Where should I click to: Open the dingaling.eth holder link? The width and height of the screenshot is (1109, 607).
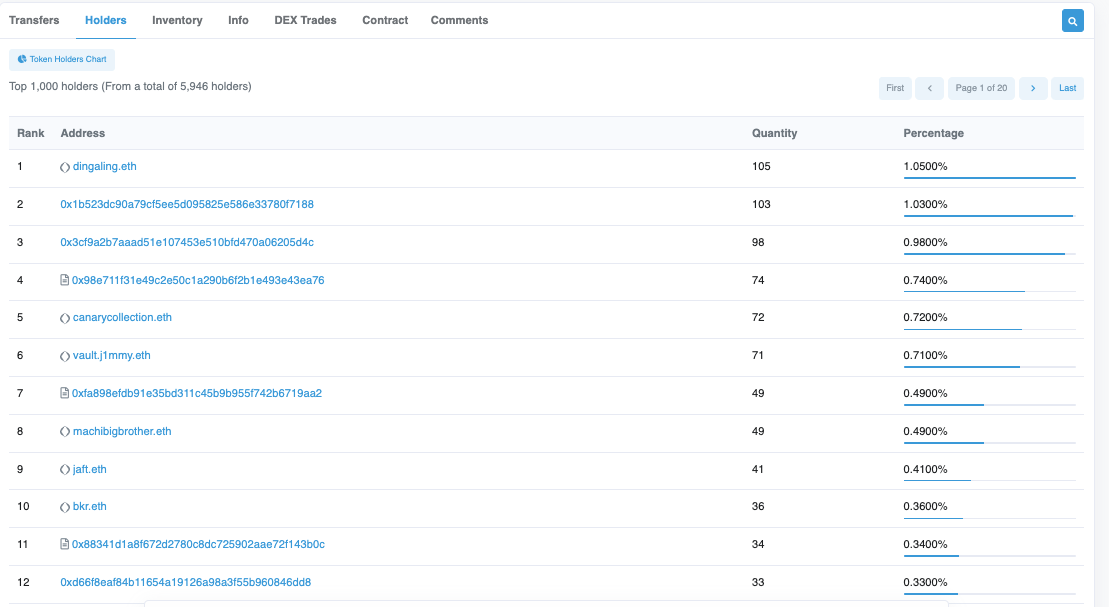(104, 166)
